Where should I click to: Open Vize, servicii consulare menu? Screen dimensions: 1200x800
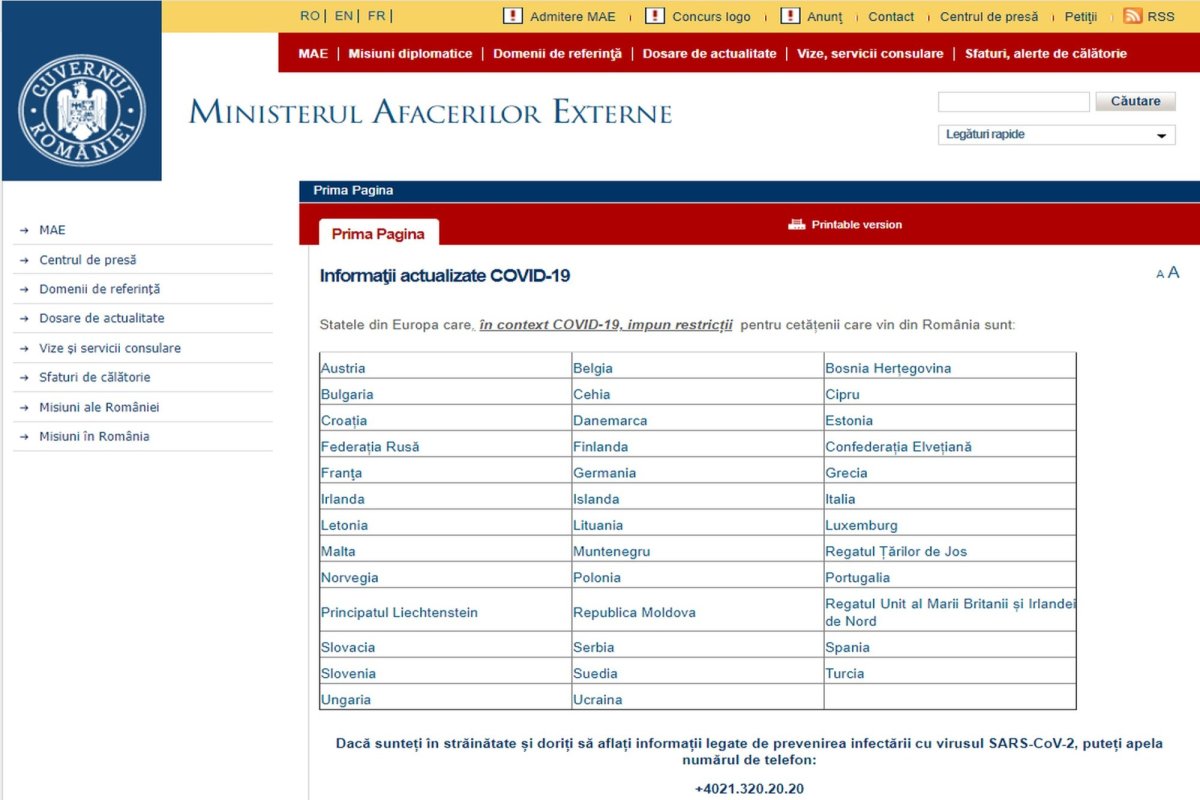pyautogui.click(x=869, y=54)
